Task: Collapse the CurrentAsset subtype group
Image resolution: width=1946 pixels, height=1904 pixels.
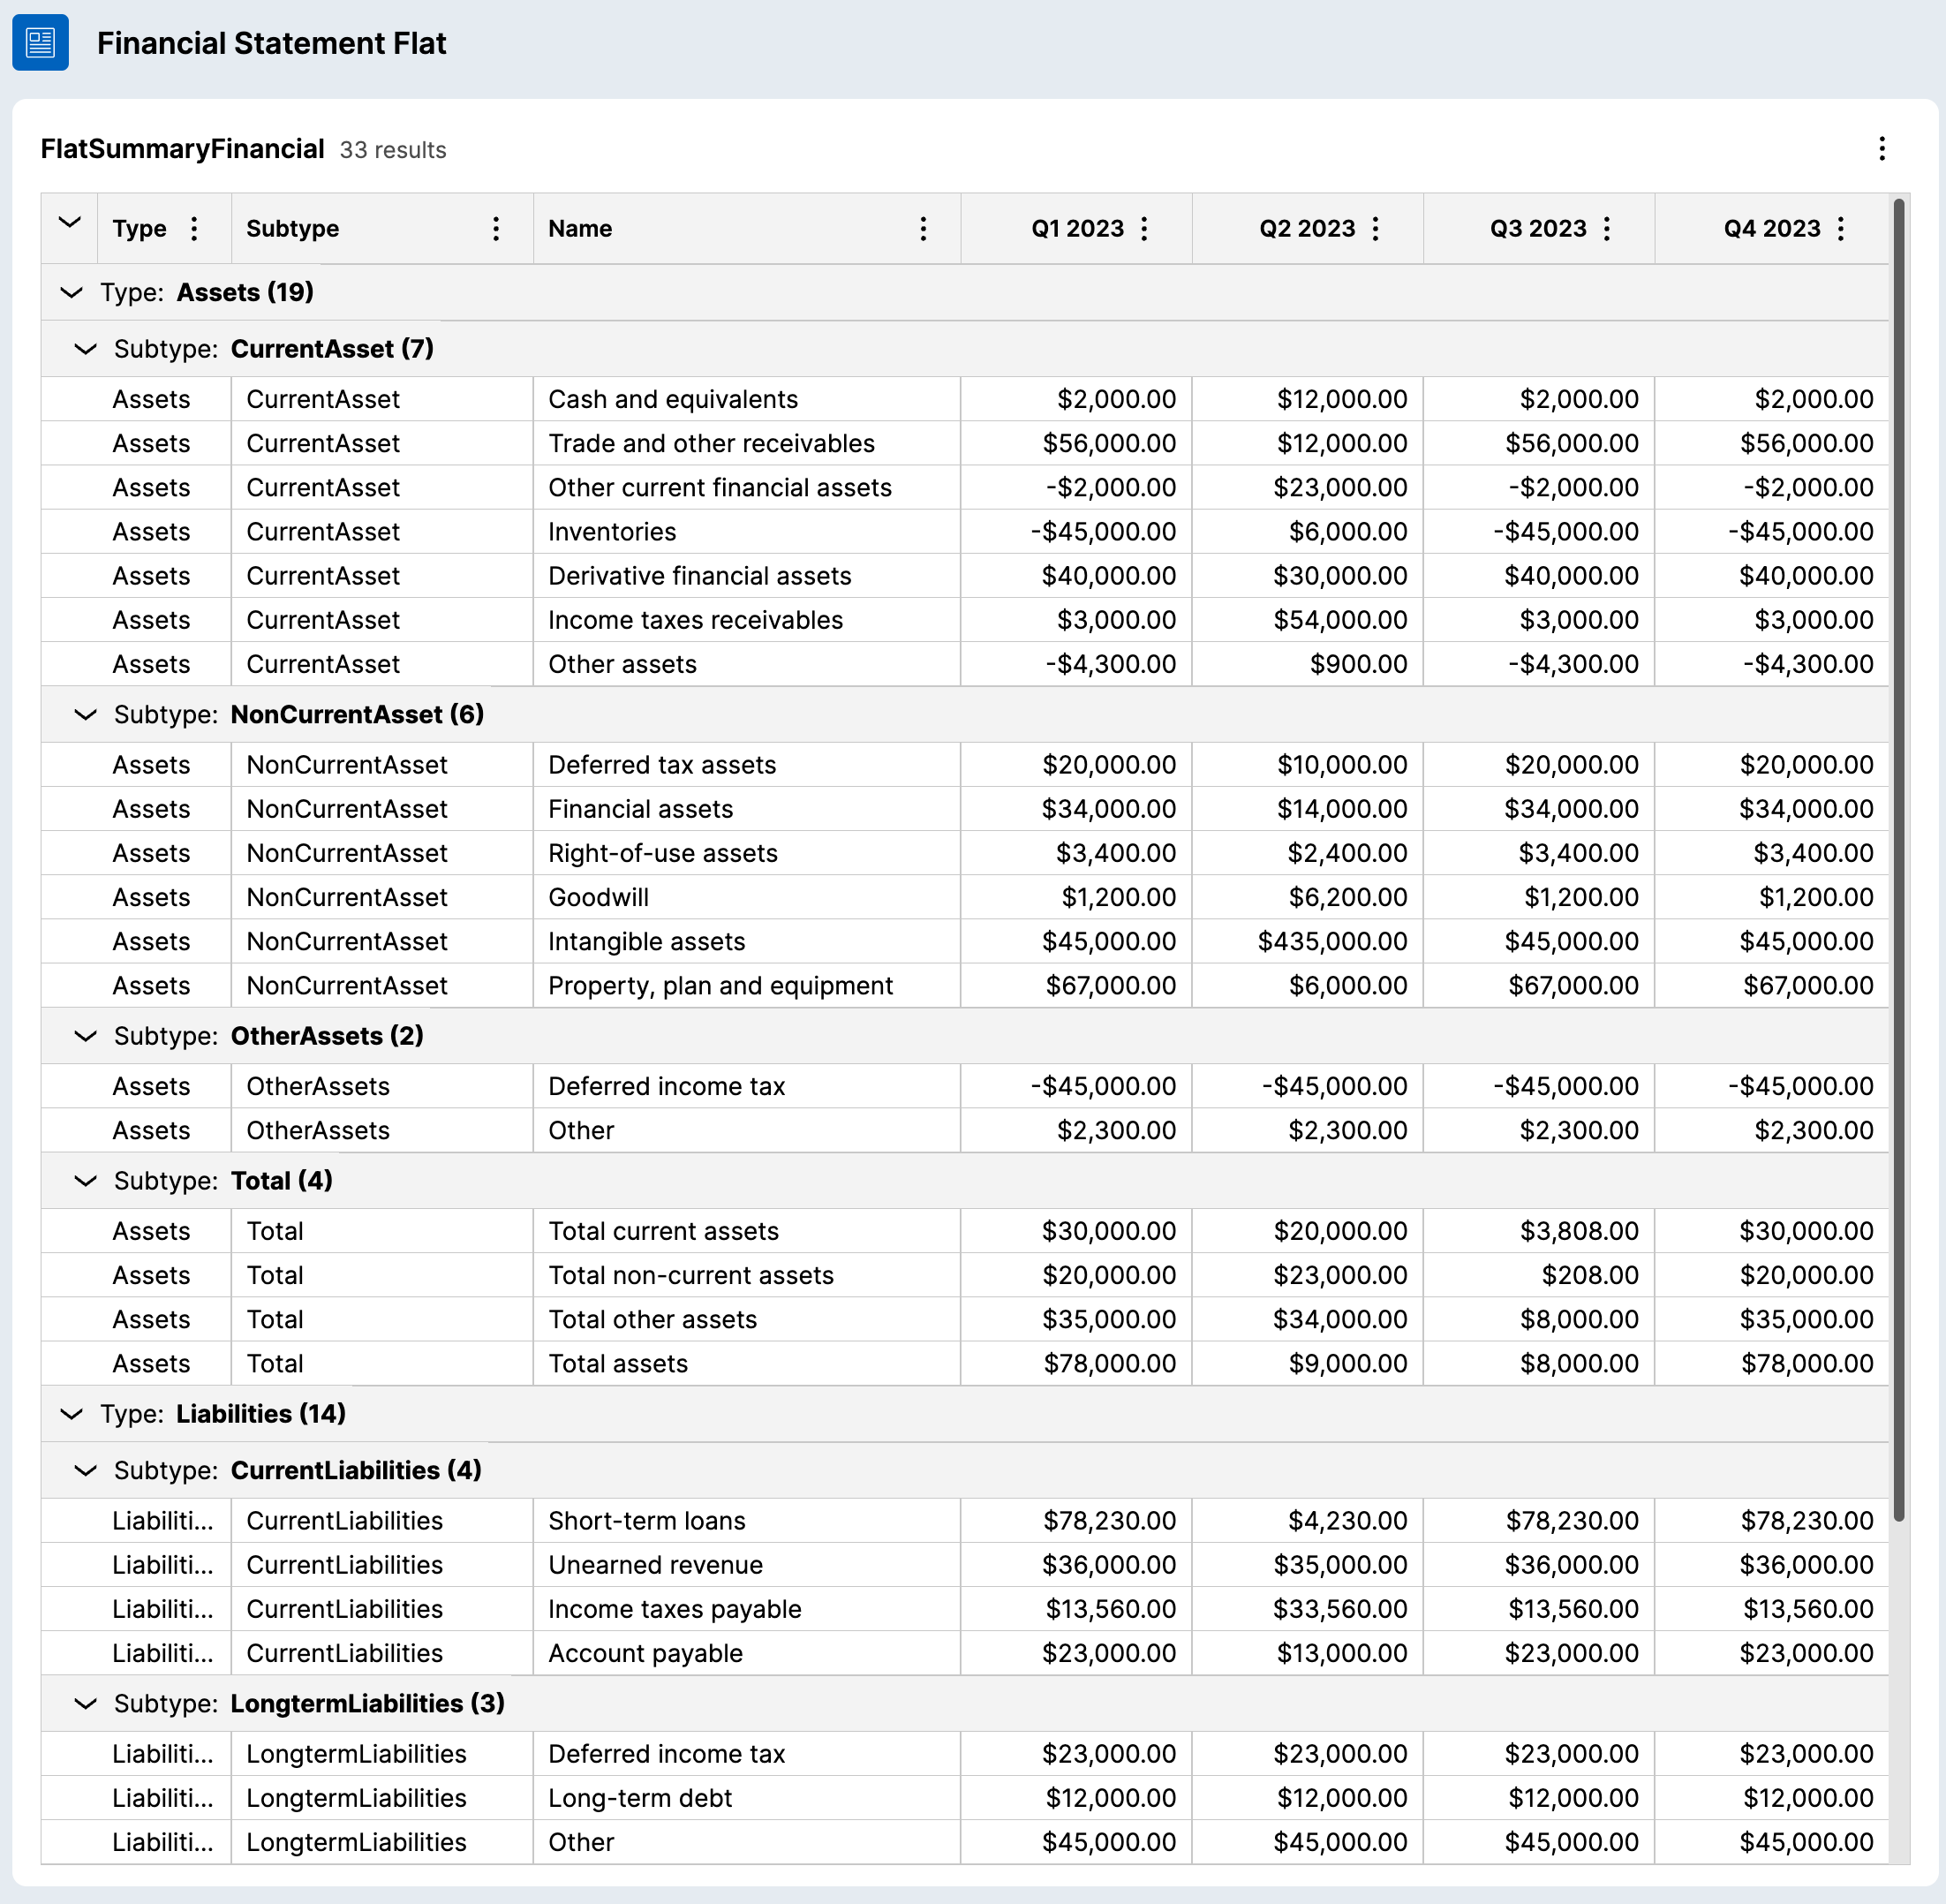Action: point(86,349)
